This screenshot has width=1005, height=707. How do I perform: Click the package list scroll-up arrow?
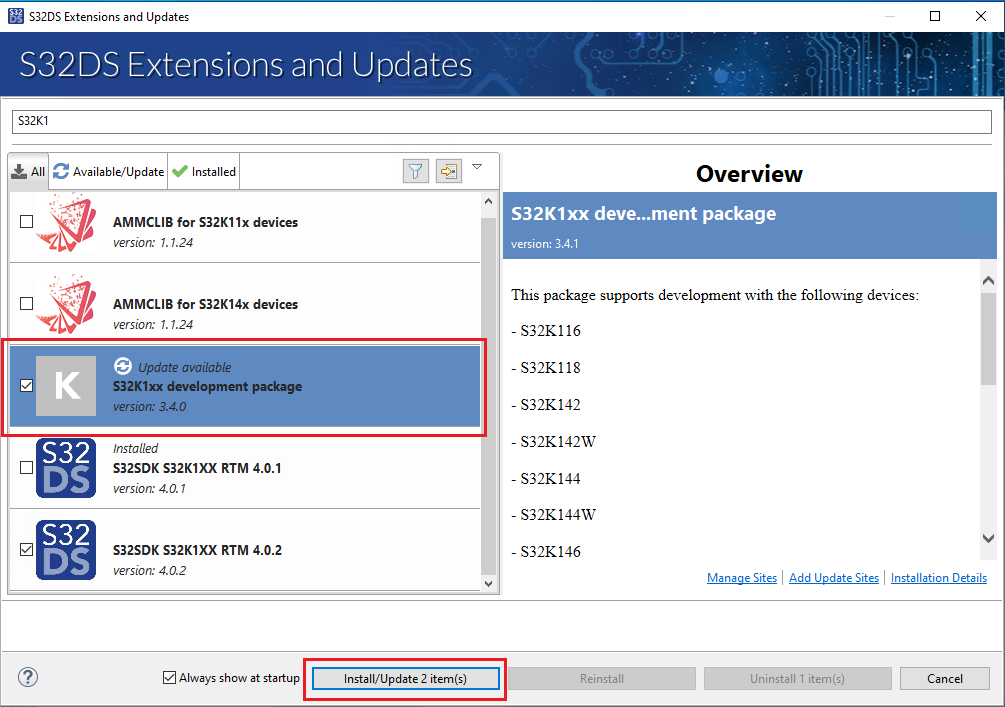pyautogui.click(x=489, y=199)
